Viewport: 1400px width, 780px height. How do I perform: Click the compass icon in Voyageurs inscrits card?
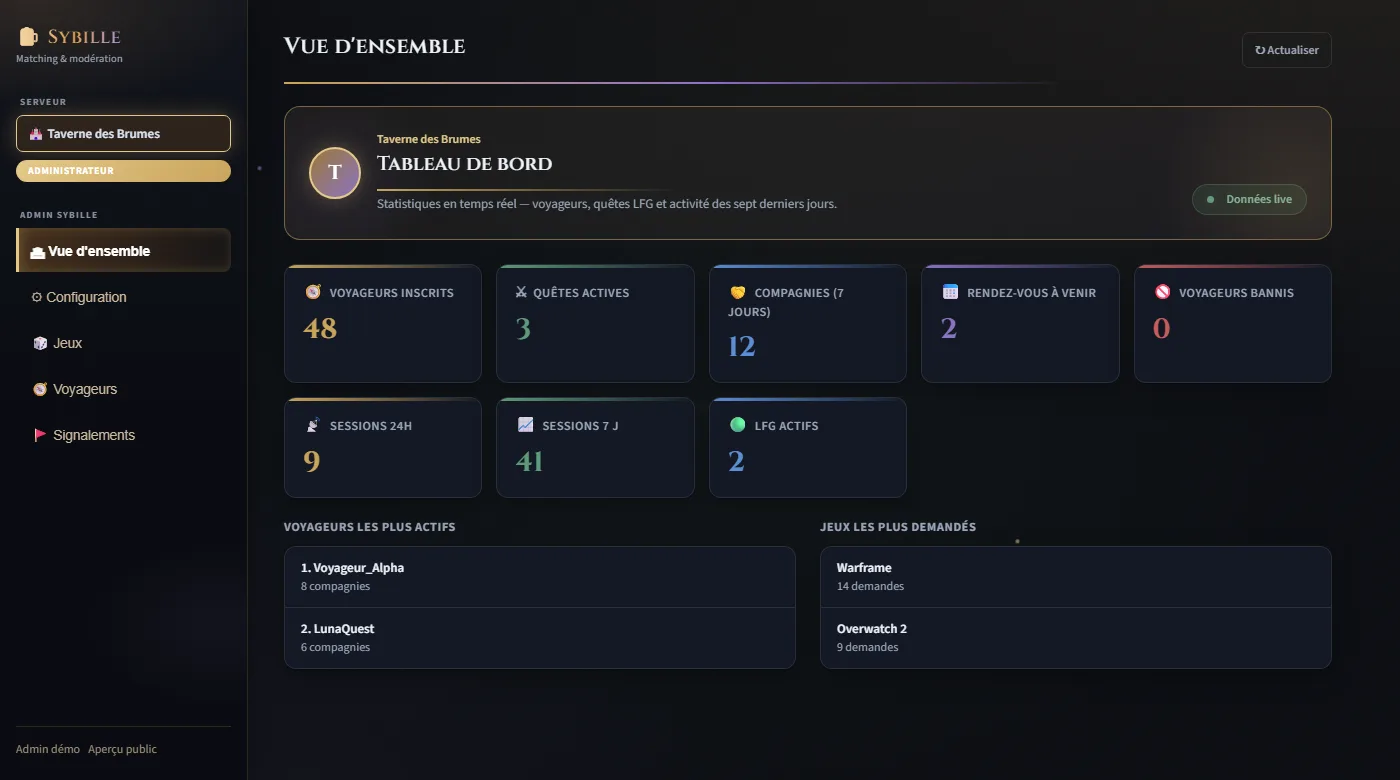(x=313, y=293)
